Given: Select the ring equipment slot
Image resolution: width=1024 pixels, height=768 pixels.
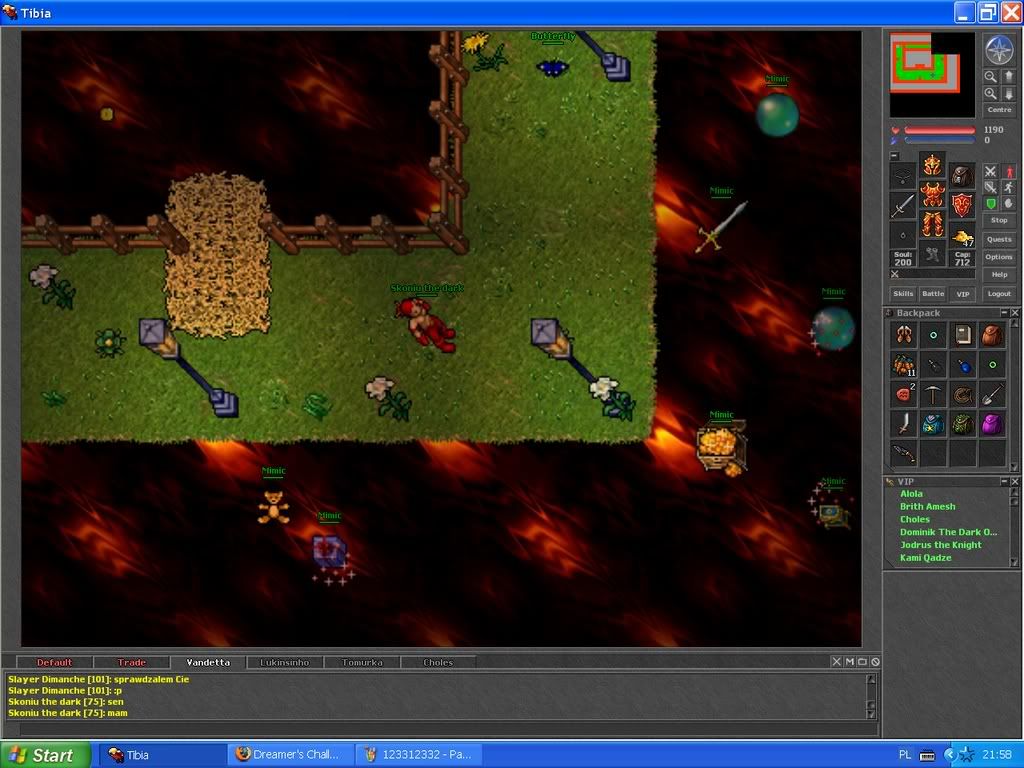Looking at the screenshot, I should pyautogui.click(x=903, y=235).
